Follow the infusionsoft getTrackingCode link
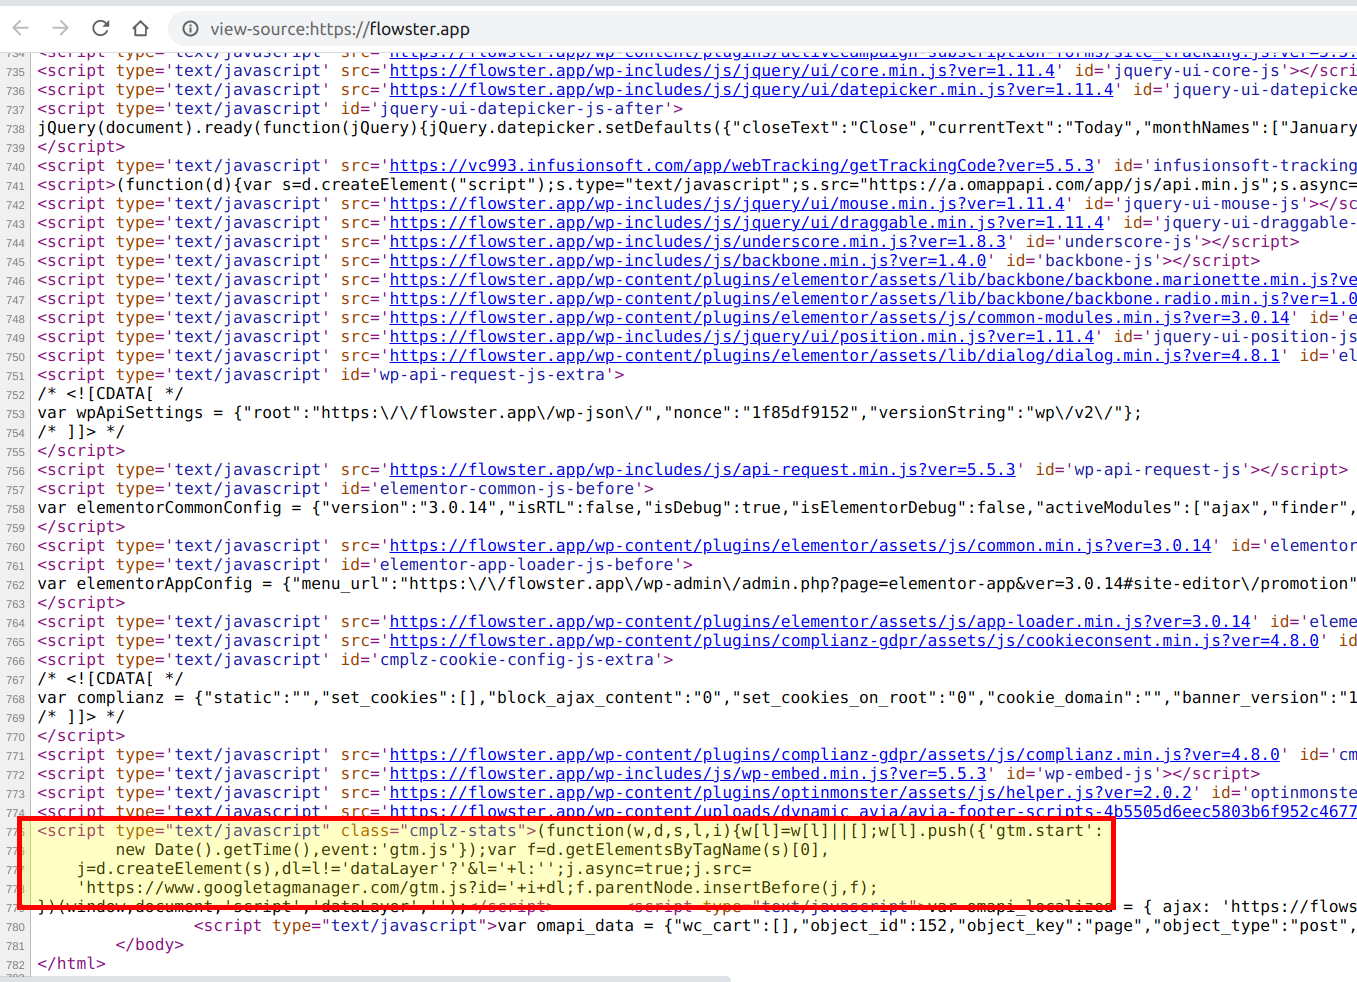The image size is (1357, 982). (742, 166)
